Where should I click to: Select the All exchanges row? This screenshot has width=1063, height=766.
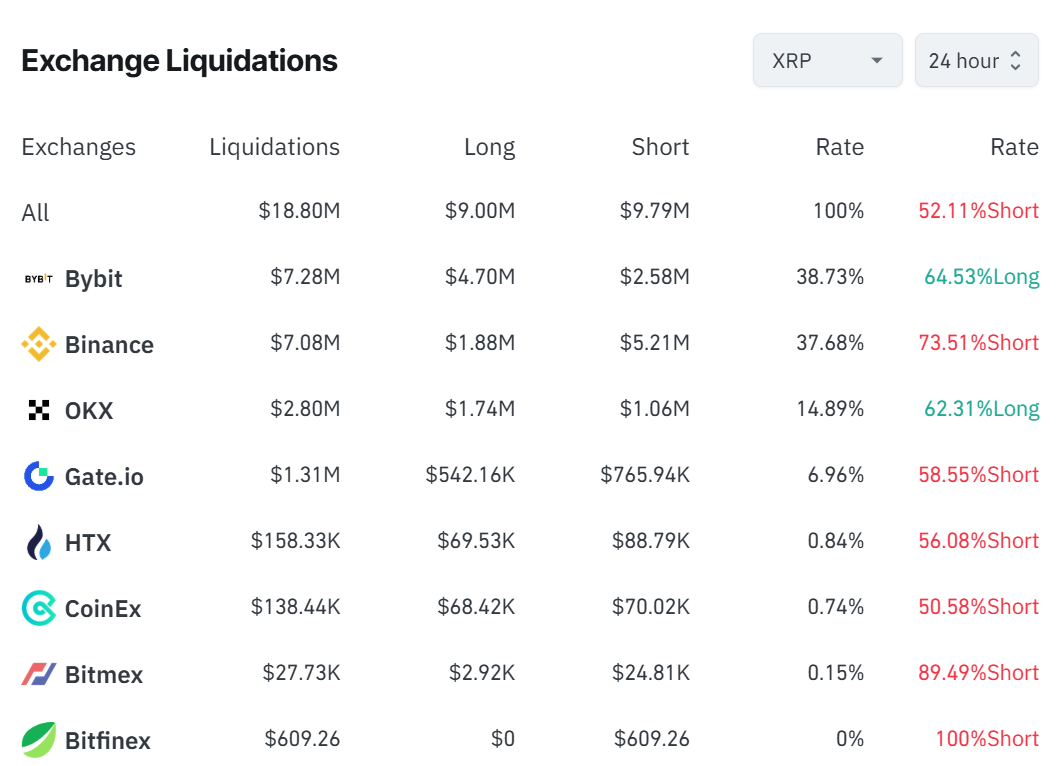coord(35,212)
